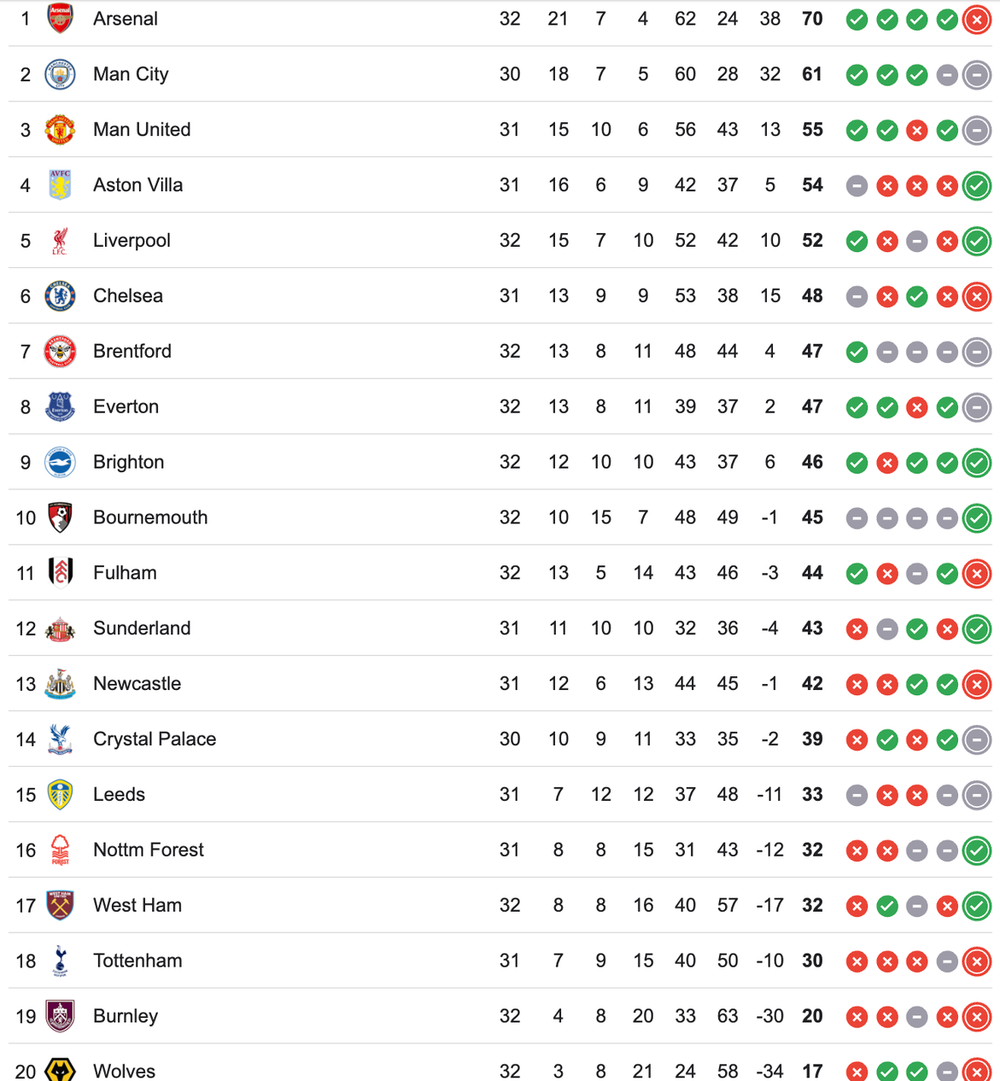
Task: Click the Liverpool crest icon
Action: pos(60,240)
